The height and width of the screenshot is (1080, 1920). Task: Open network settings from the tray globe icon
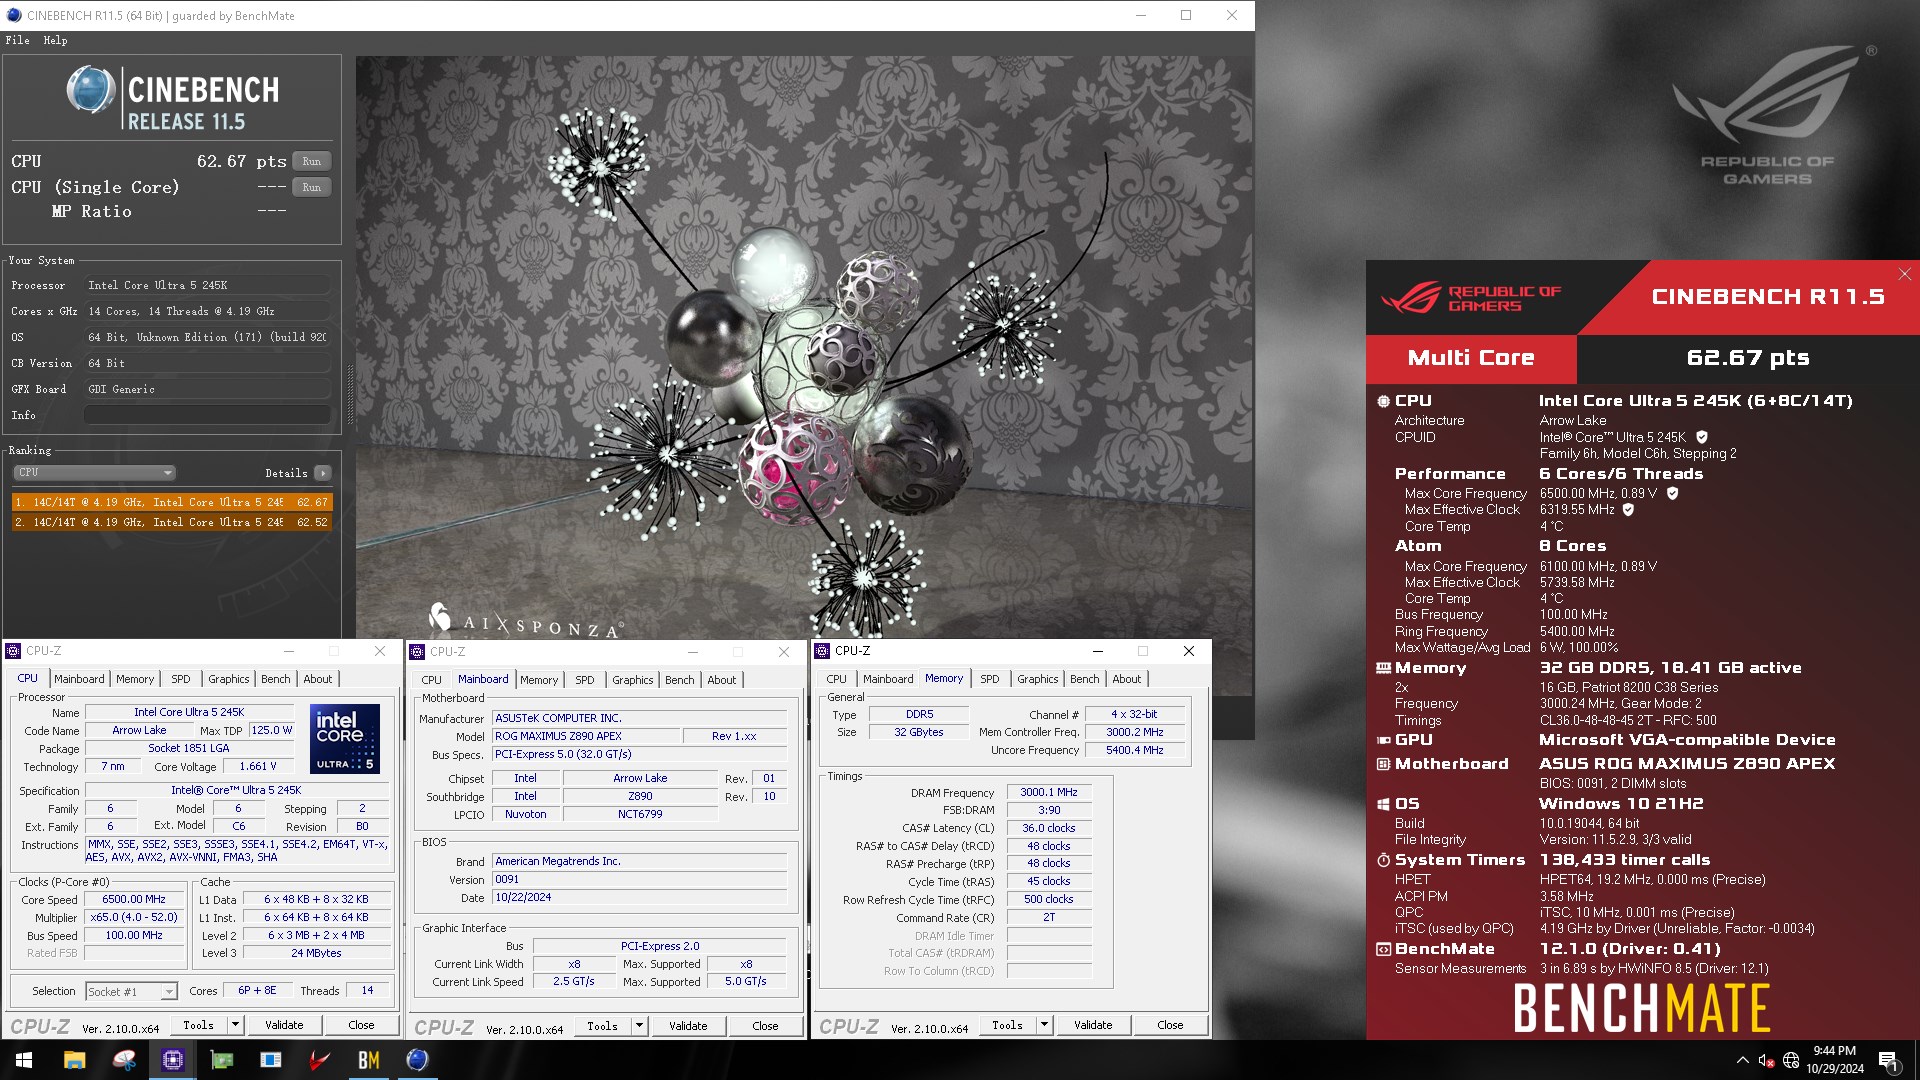(x=1791, y=1061)
